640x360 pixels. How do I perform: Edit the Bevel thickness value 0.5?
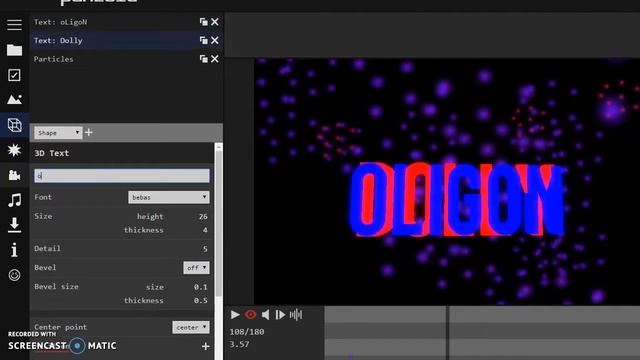coord(200,300)
